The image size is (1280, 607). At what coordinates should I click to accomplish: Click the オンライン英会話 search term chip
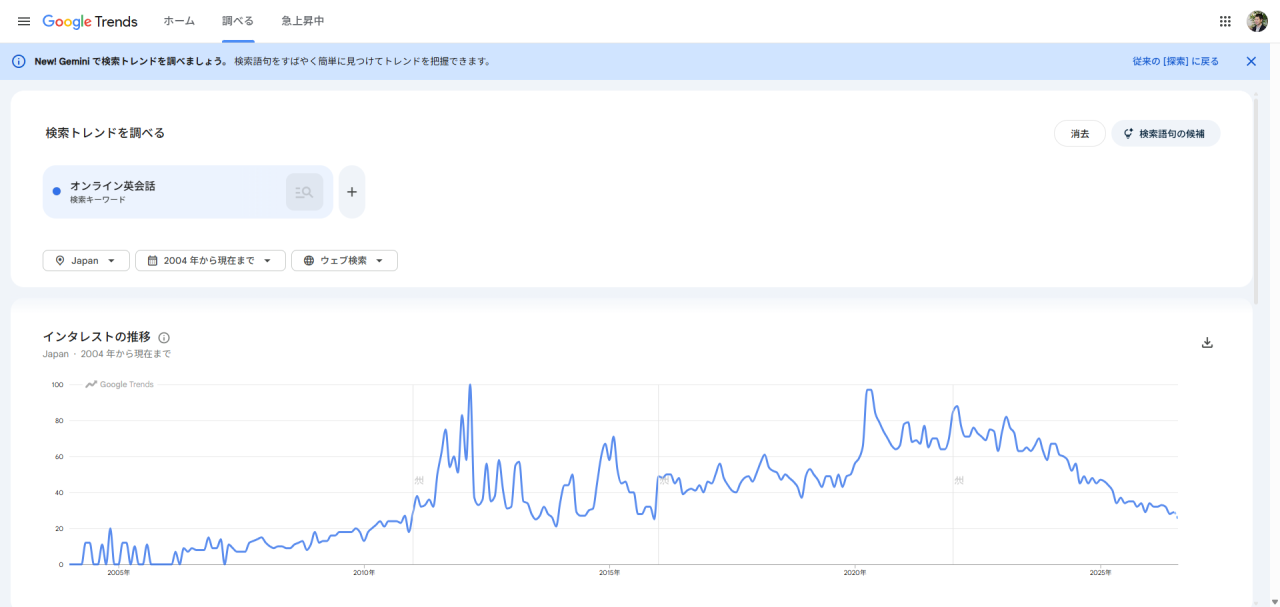pos(188,192)
